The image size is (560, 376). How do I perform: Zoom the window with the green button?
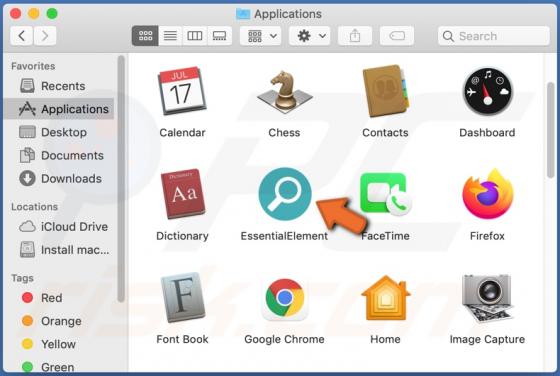[52, 14]
